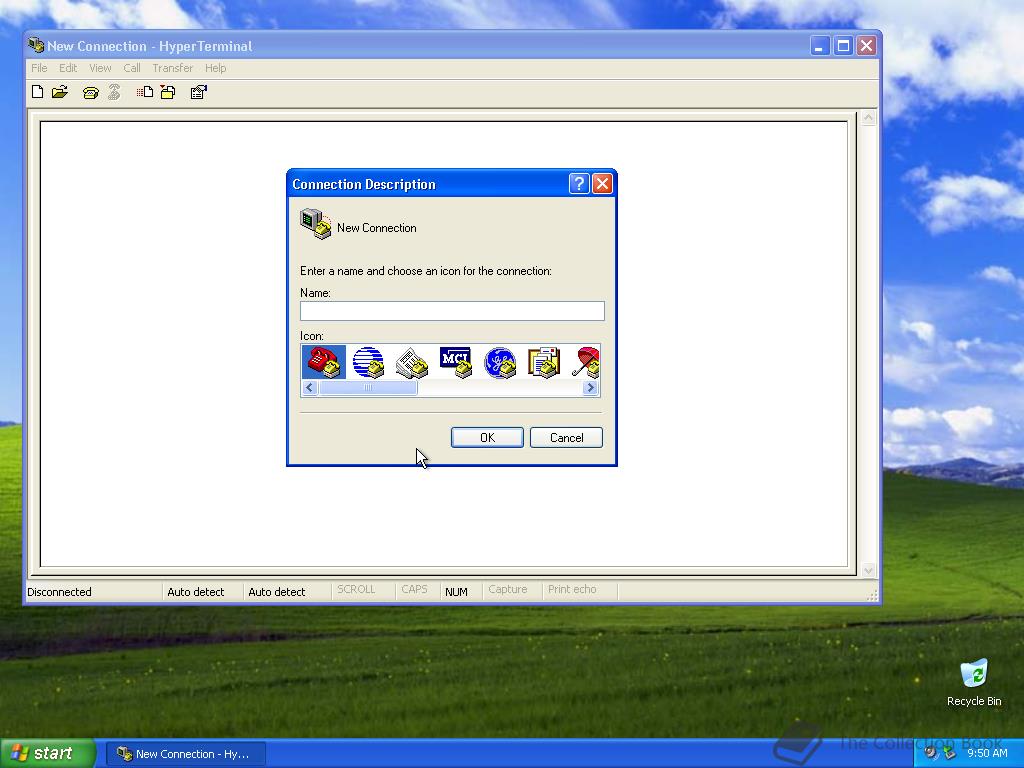Screen dimensions: 1024x768
Task: Click the HyperTerminal title bar icon
Action: pos(35,45)
